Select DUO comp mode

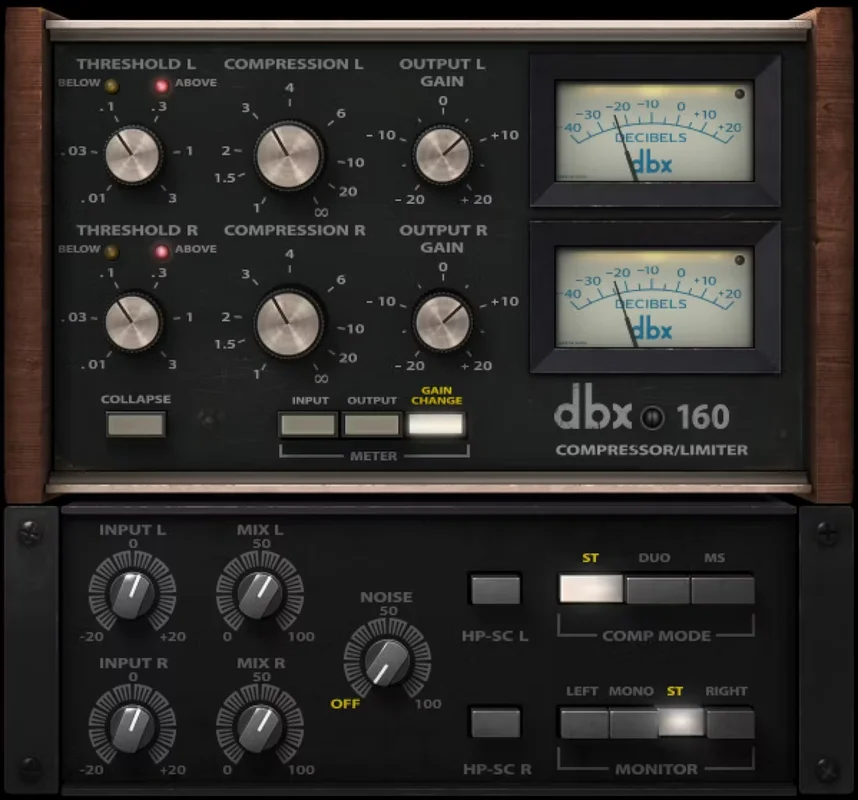pos(657,589)
